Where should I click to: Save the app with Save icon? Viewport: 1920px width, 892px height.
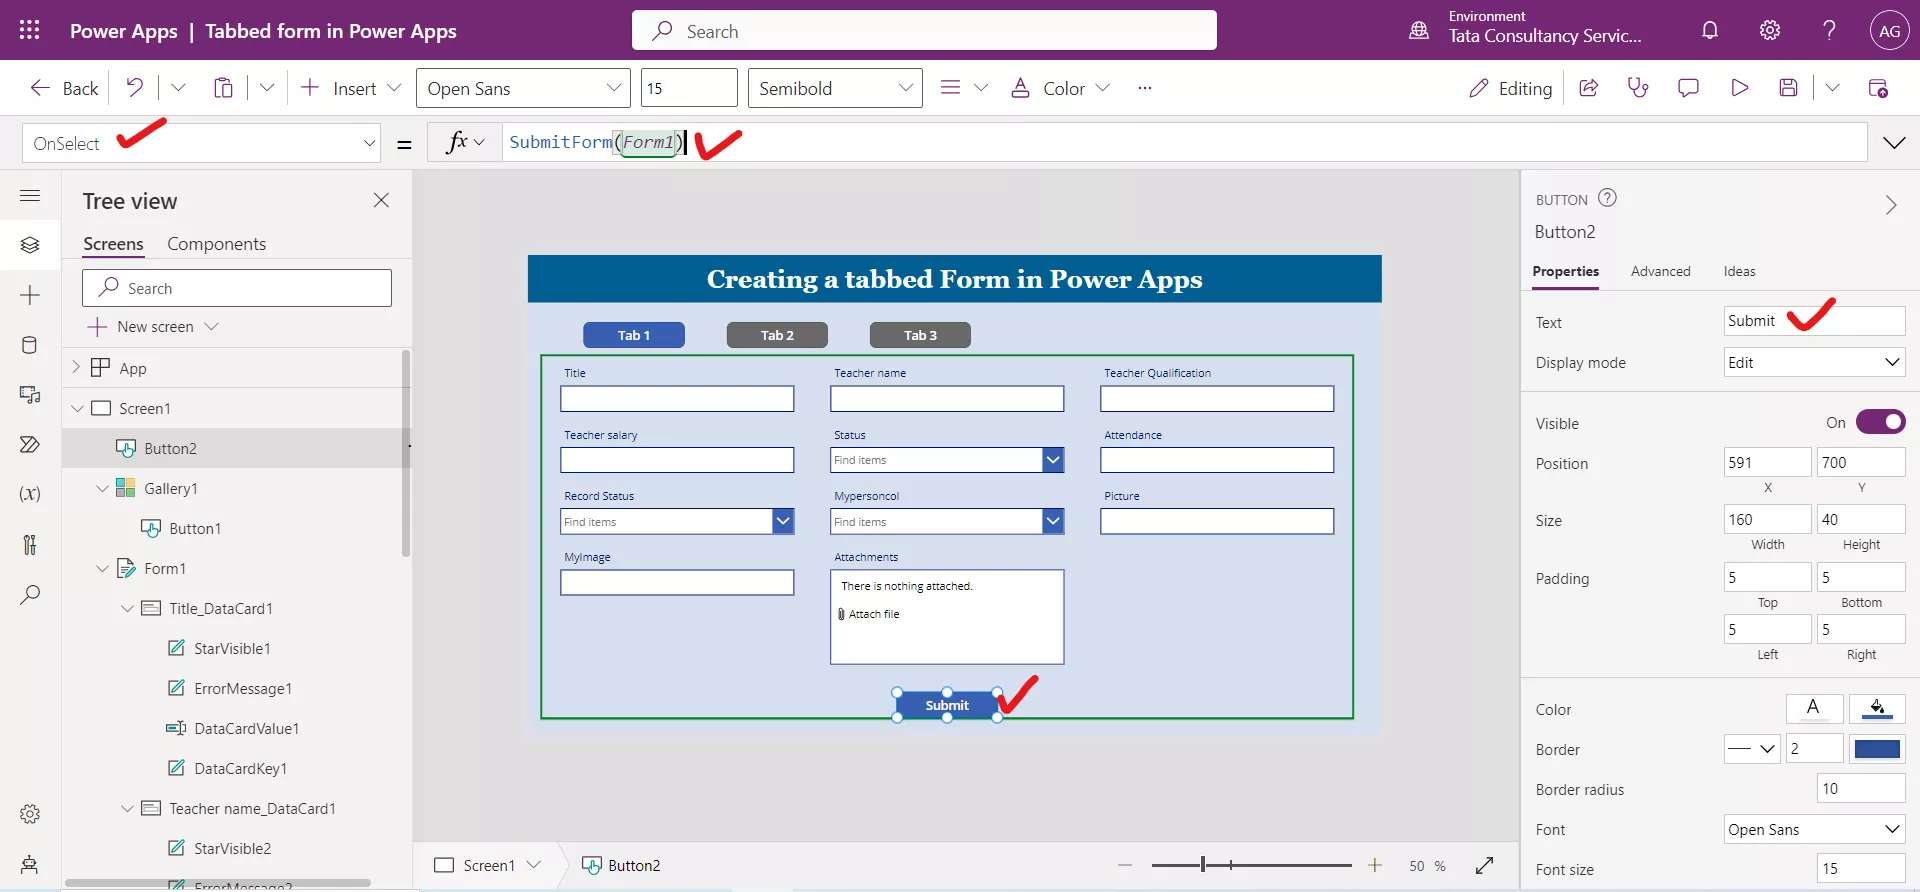[1789, 88]
